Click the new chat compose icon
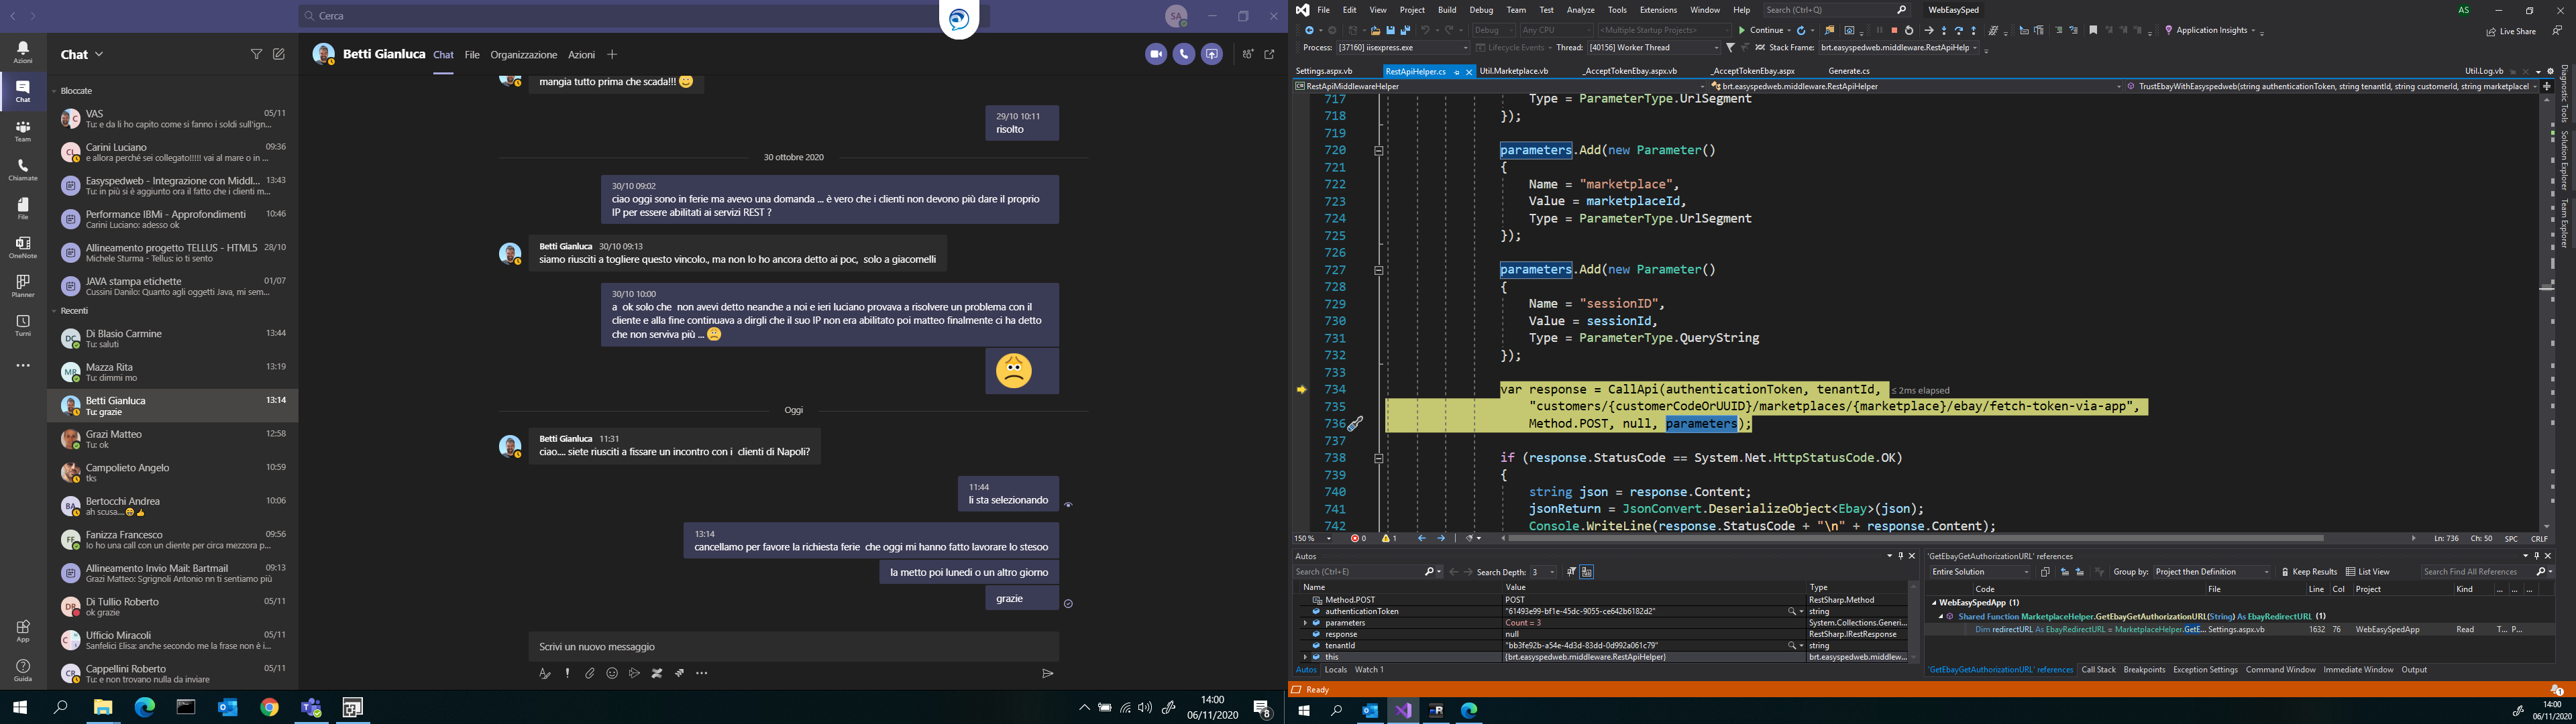The height and width of the screenshot is (724, 2576). (279, 54)
